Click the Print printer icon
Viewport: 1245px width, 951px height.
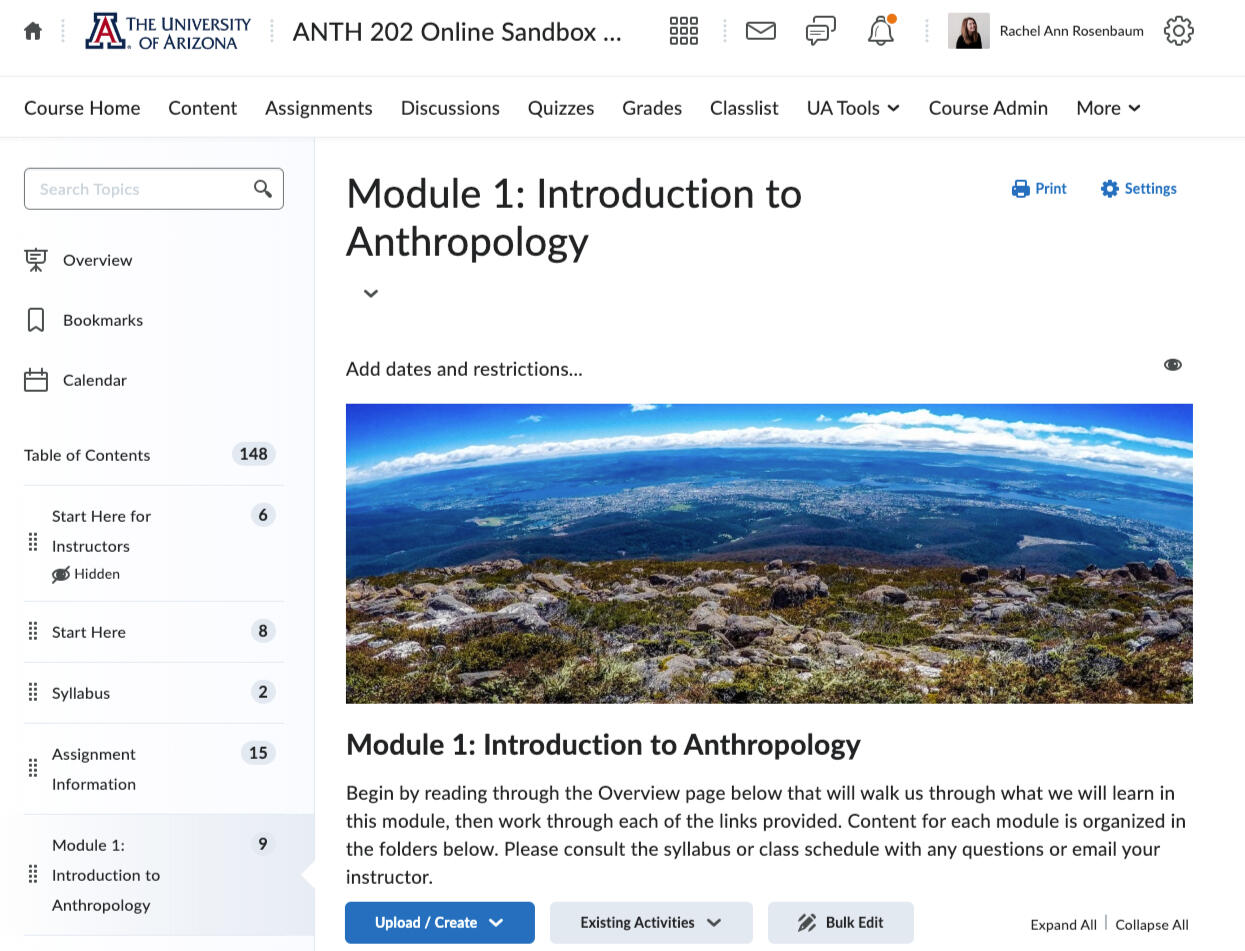point(1039,189)
